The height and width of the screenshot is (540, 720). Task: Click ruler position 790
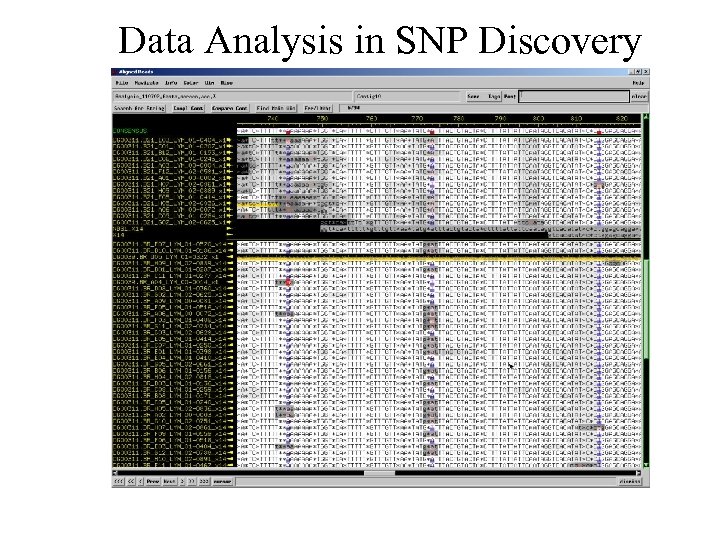pos(500,118)
